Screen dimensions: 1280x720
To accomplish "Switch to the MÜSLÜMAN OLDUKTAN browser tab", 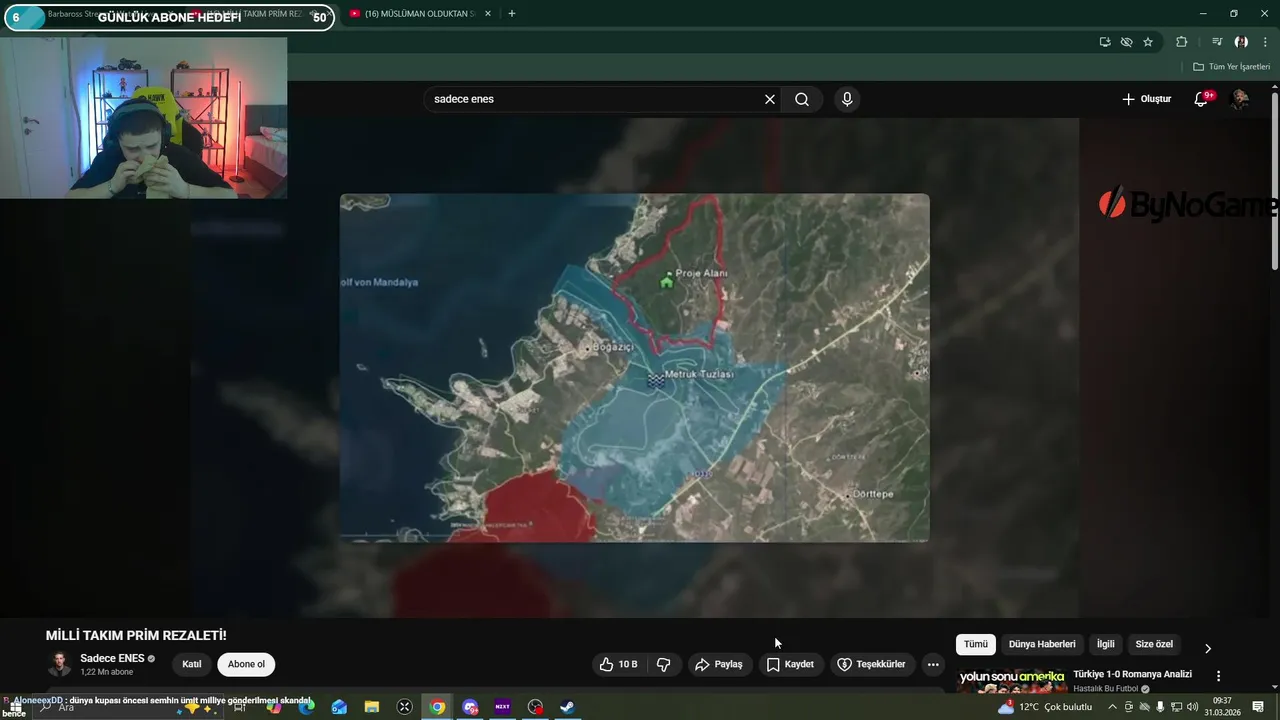I will (x=418, y=14).
